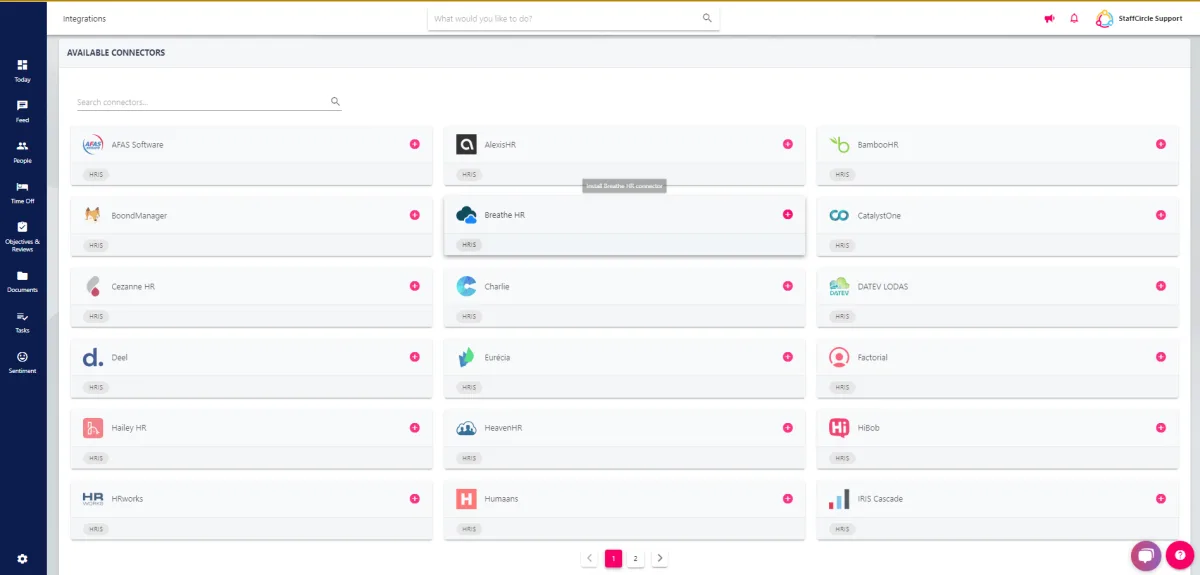
Task: Install the AFAS Software connector
Action: pos(414,144)
